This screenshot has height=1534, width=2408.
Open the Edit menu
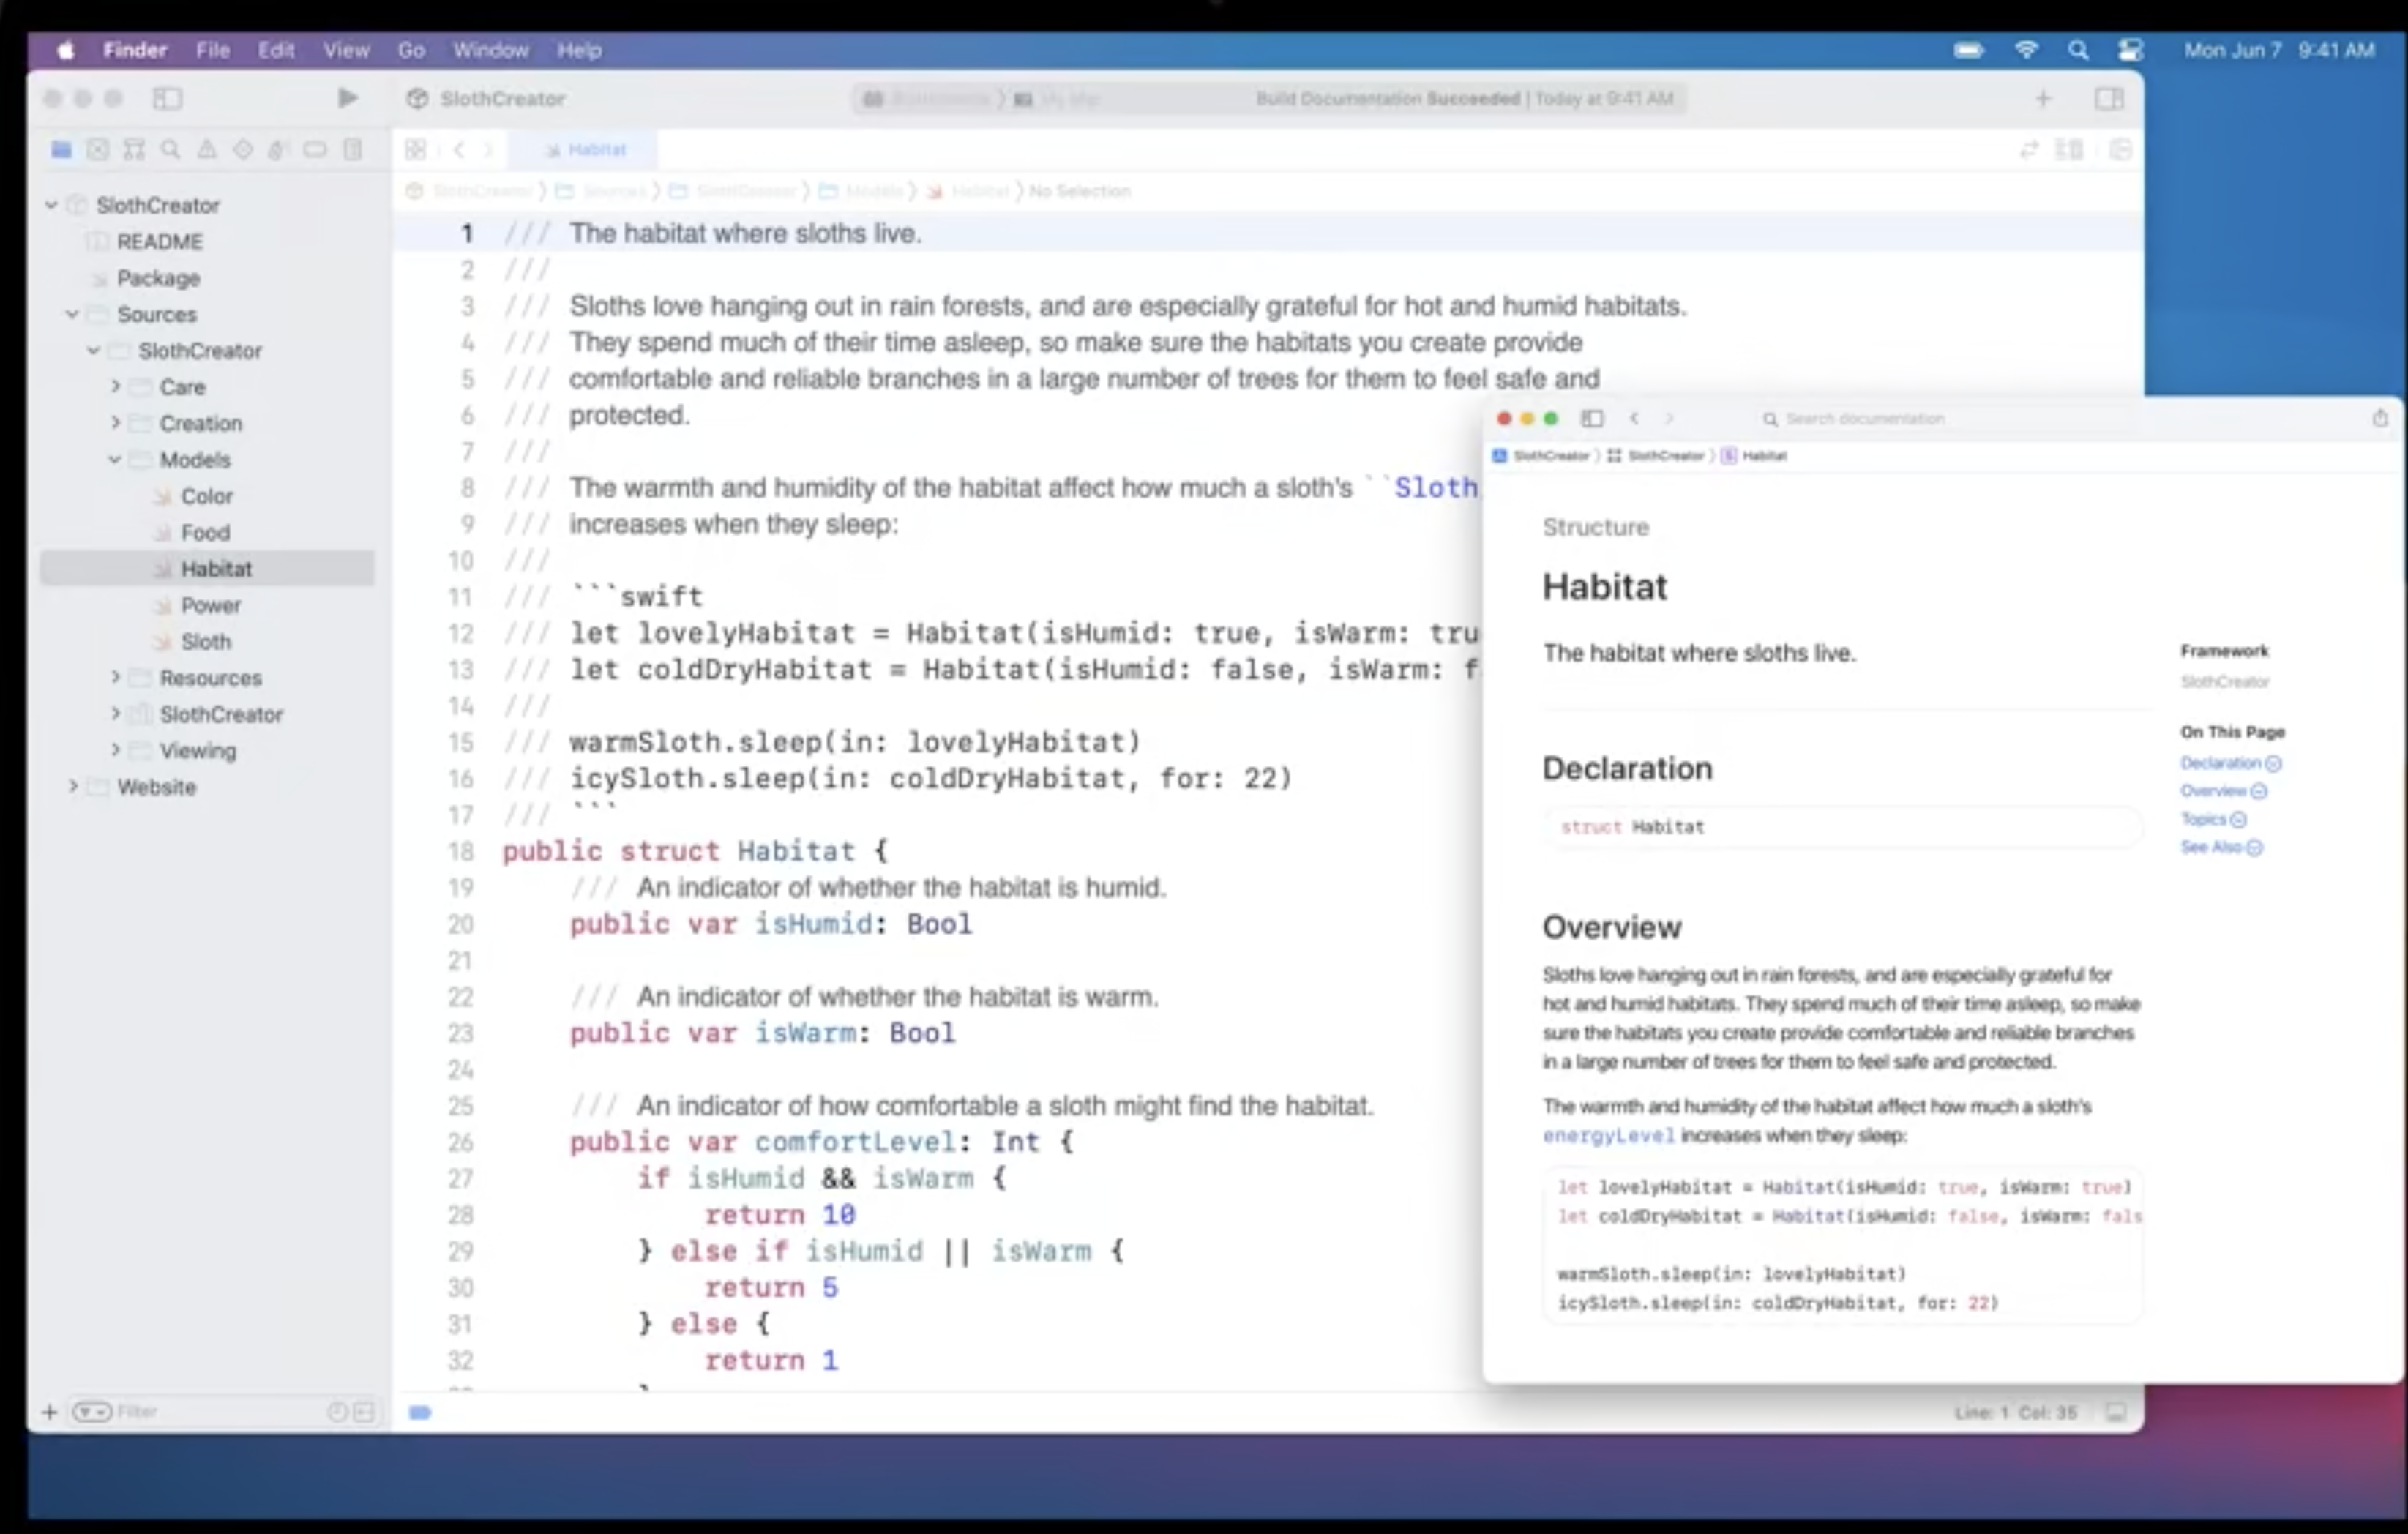[276, 50]
